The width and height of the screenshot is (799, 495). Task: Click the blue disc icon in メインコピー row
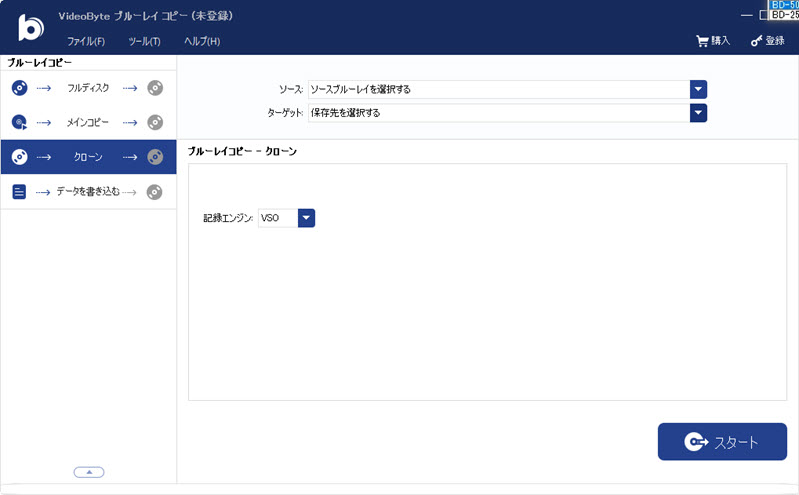tap(19, 122)
